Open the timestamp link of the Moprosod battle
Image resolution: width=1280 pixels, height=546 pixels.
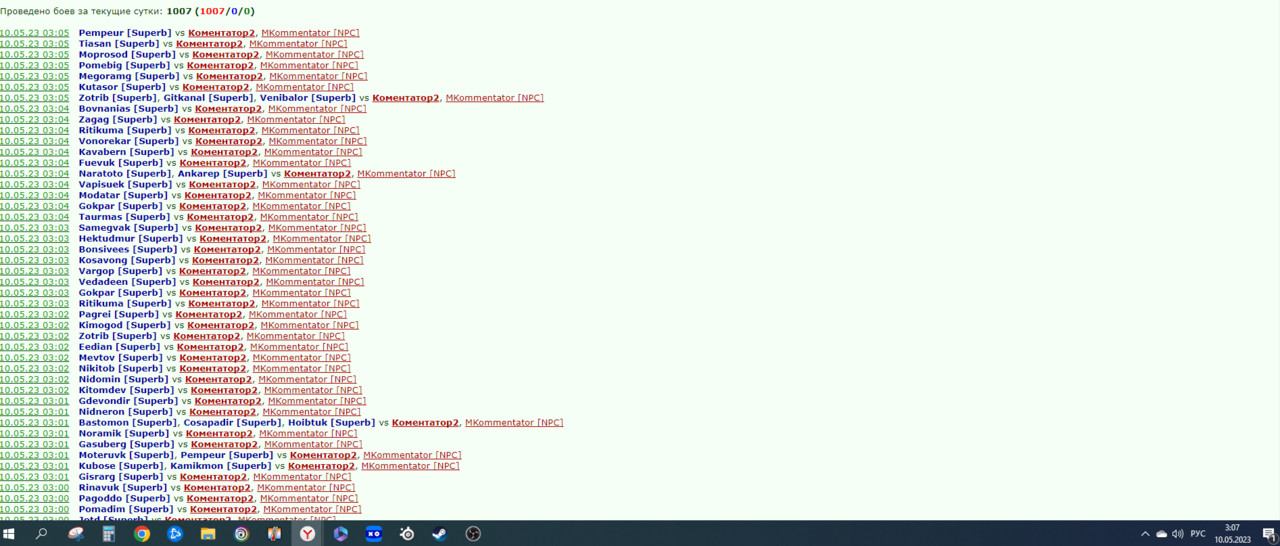[x=35, y=55]
